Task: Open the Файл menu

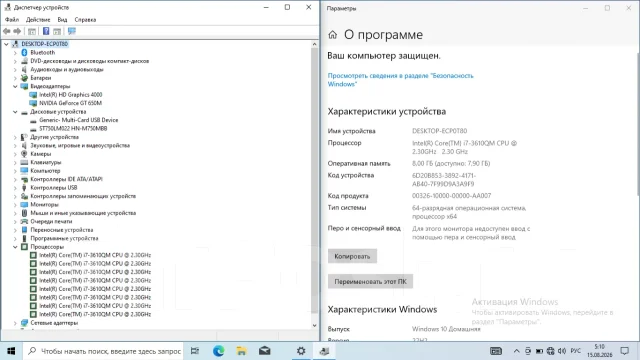Action: (12, 20)
